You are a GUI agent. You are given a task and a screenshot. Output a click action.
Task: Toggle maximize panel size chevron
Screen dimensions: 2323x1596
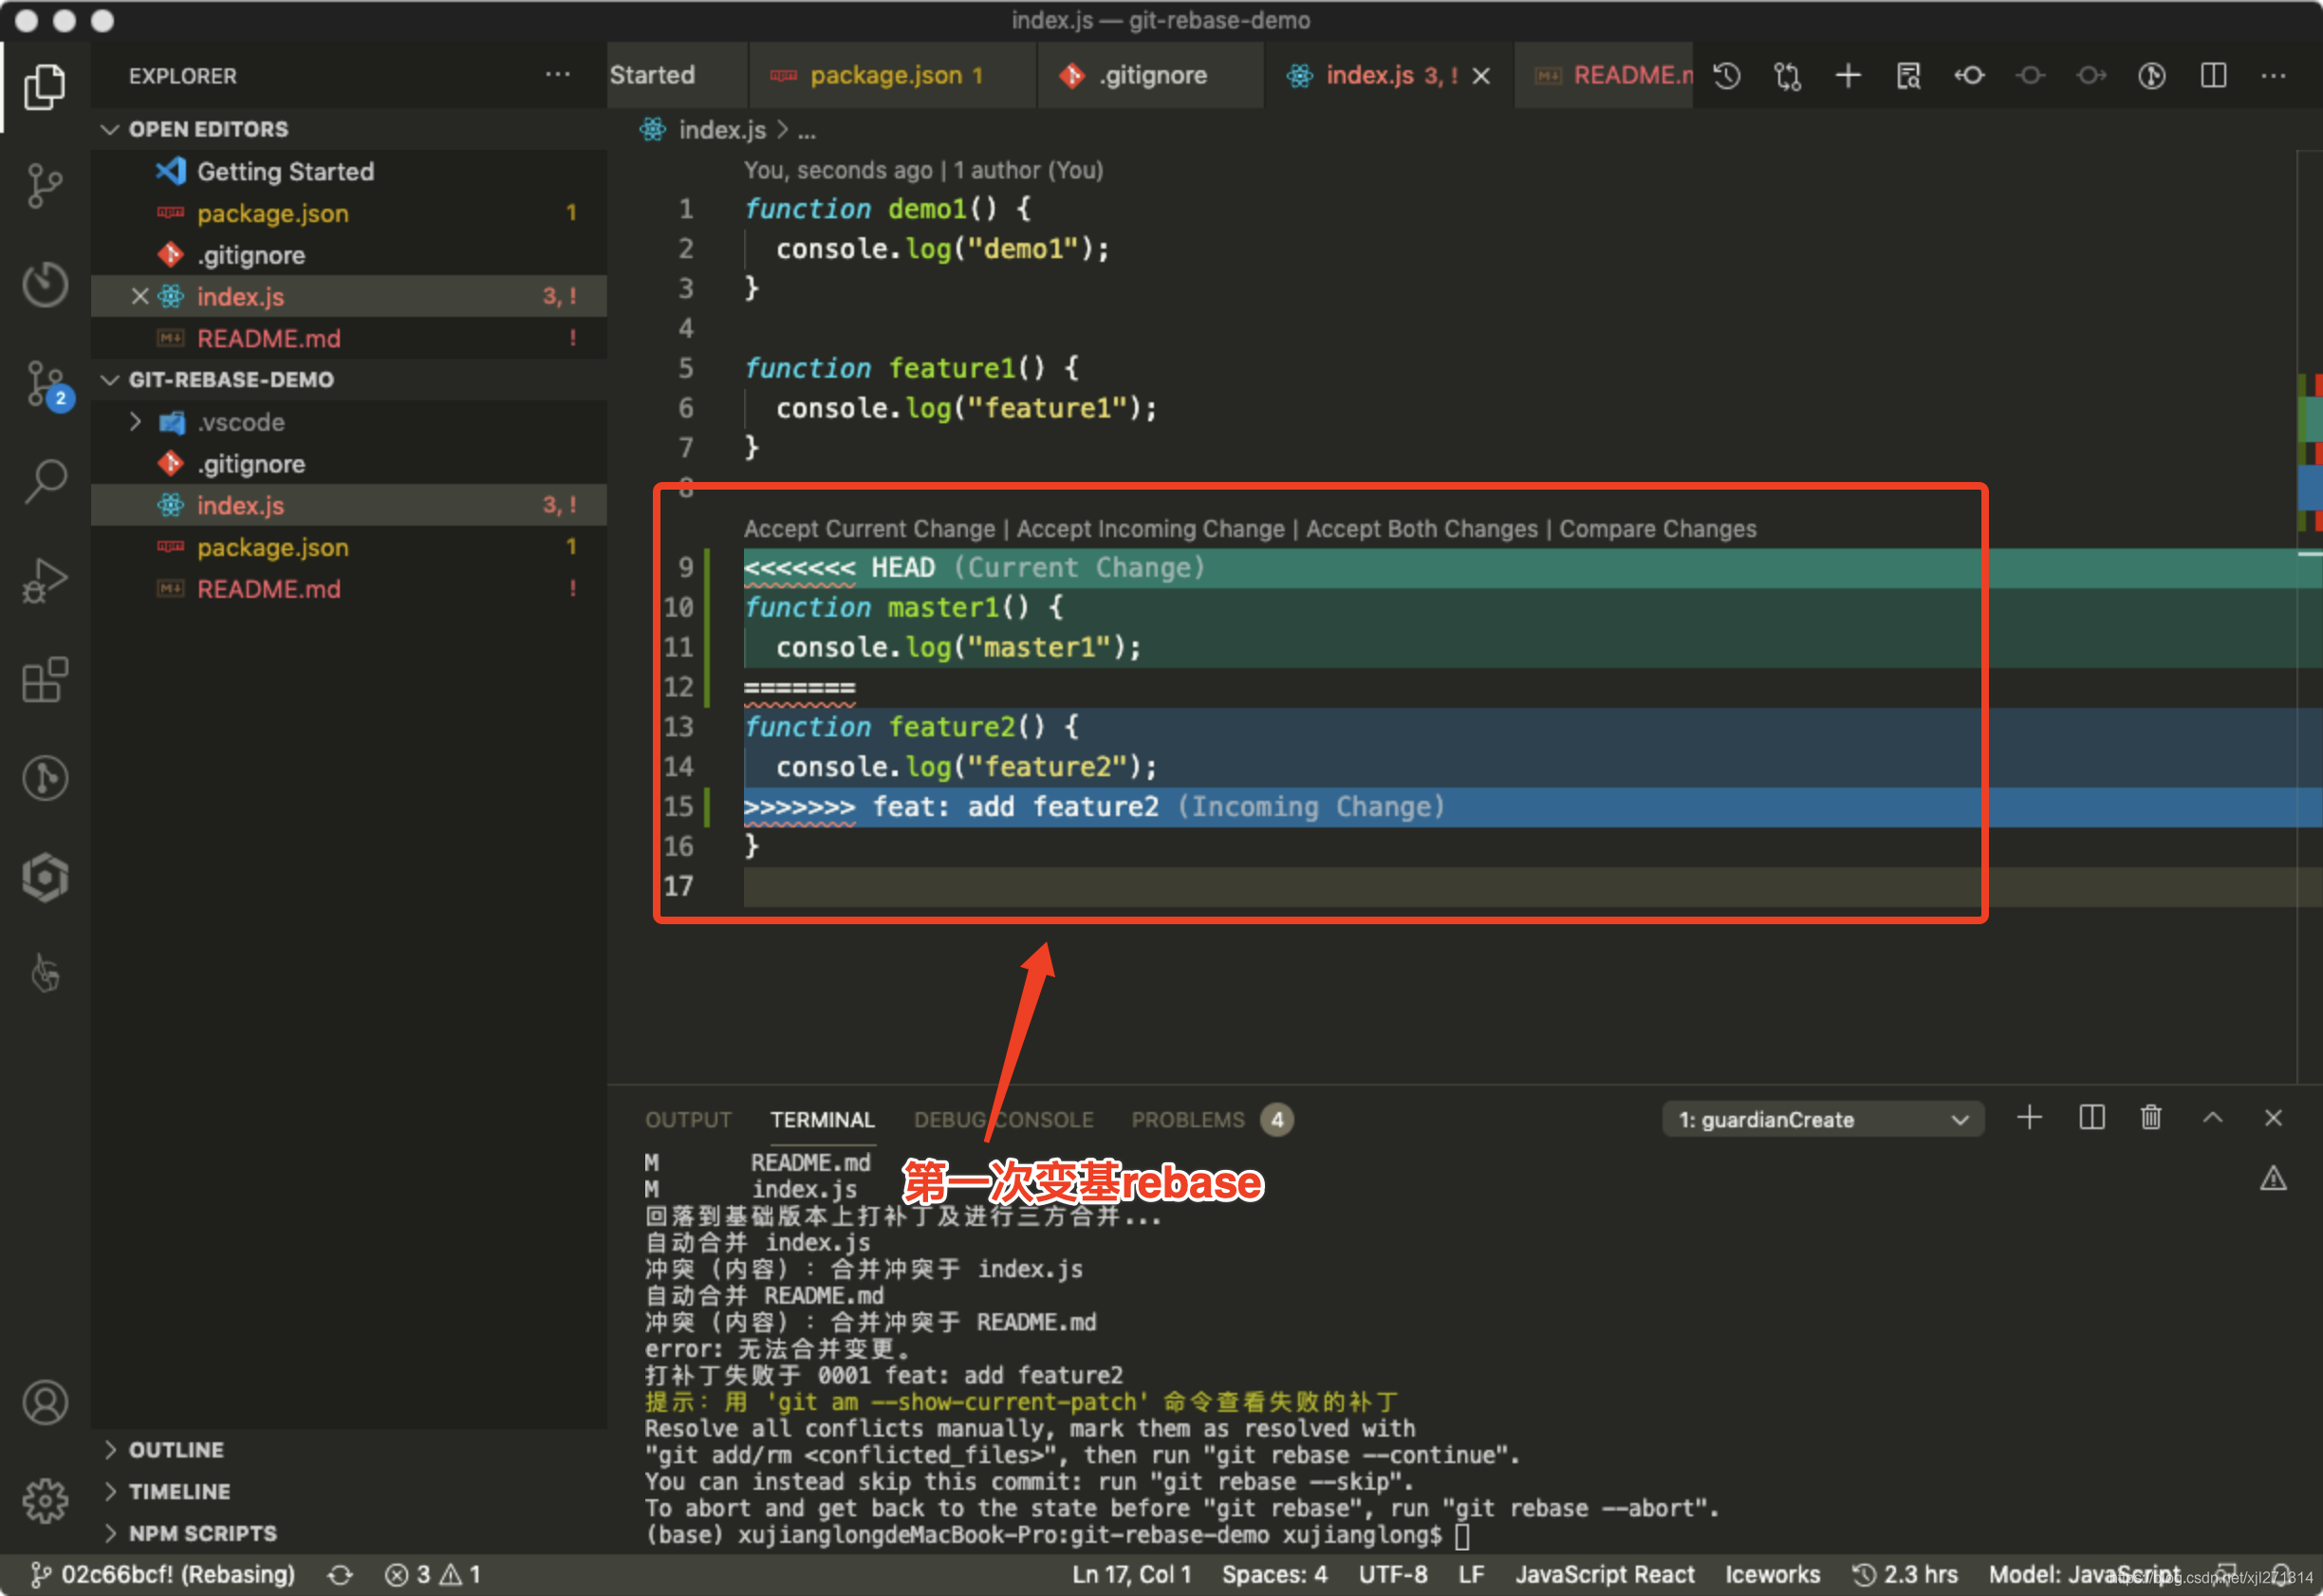(x=2212, y=1118)
